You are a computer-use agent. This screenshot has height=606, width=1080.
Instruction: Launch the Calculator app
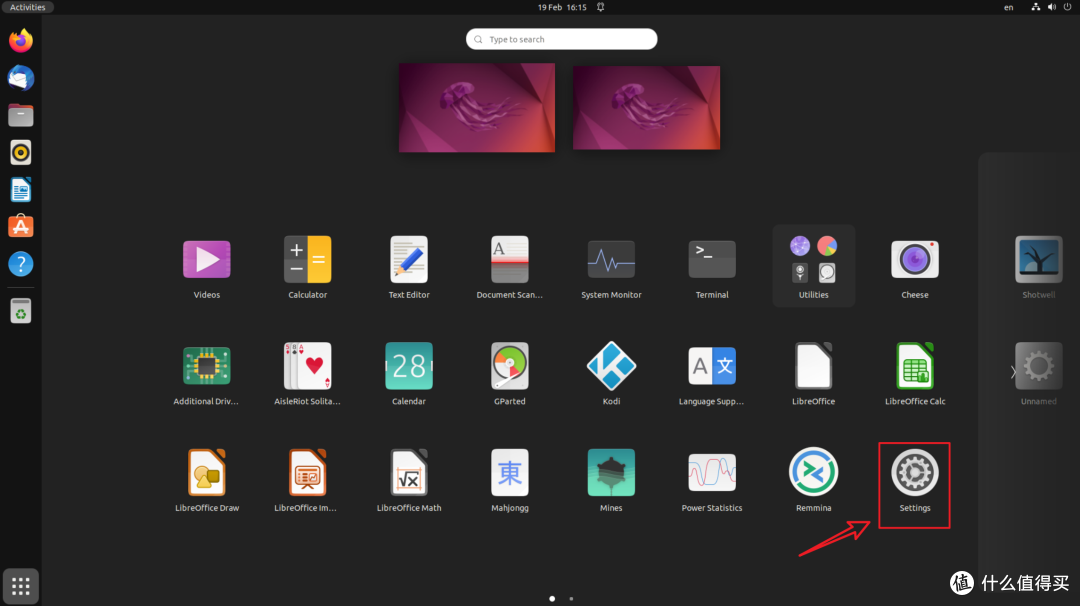pyautogui.click(x=307, y=258)
